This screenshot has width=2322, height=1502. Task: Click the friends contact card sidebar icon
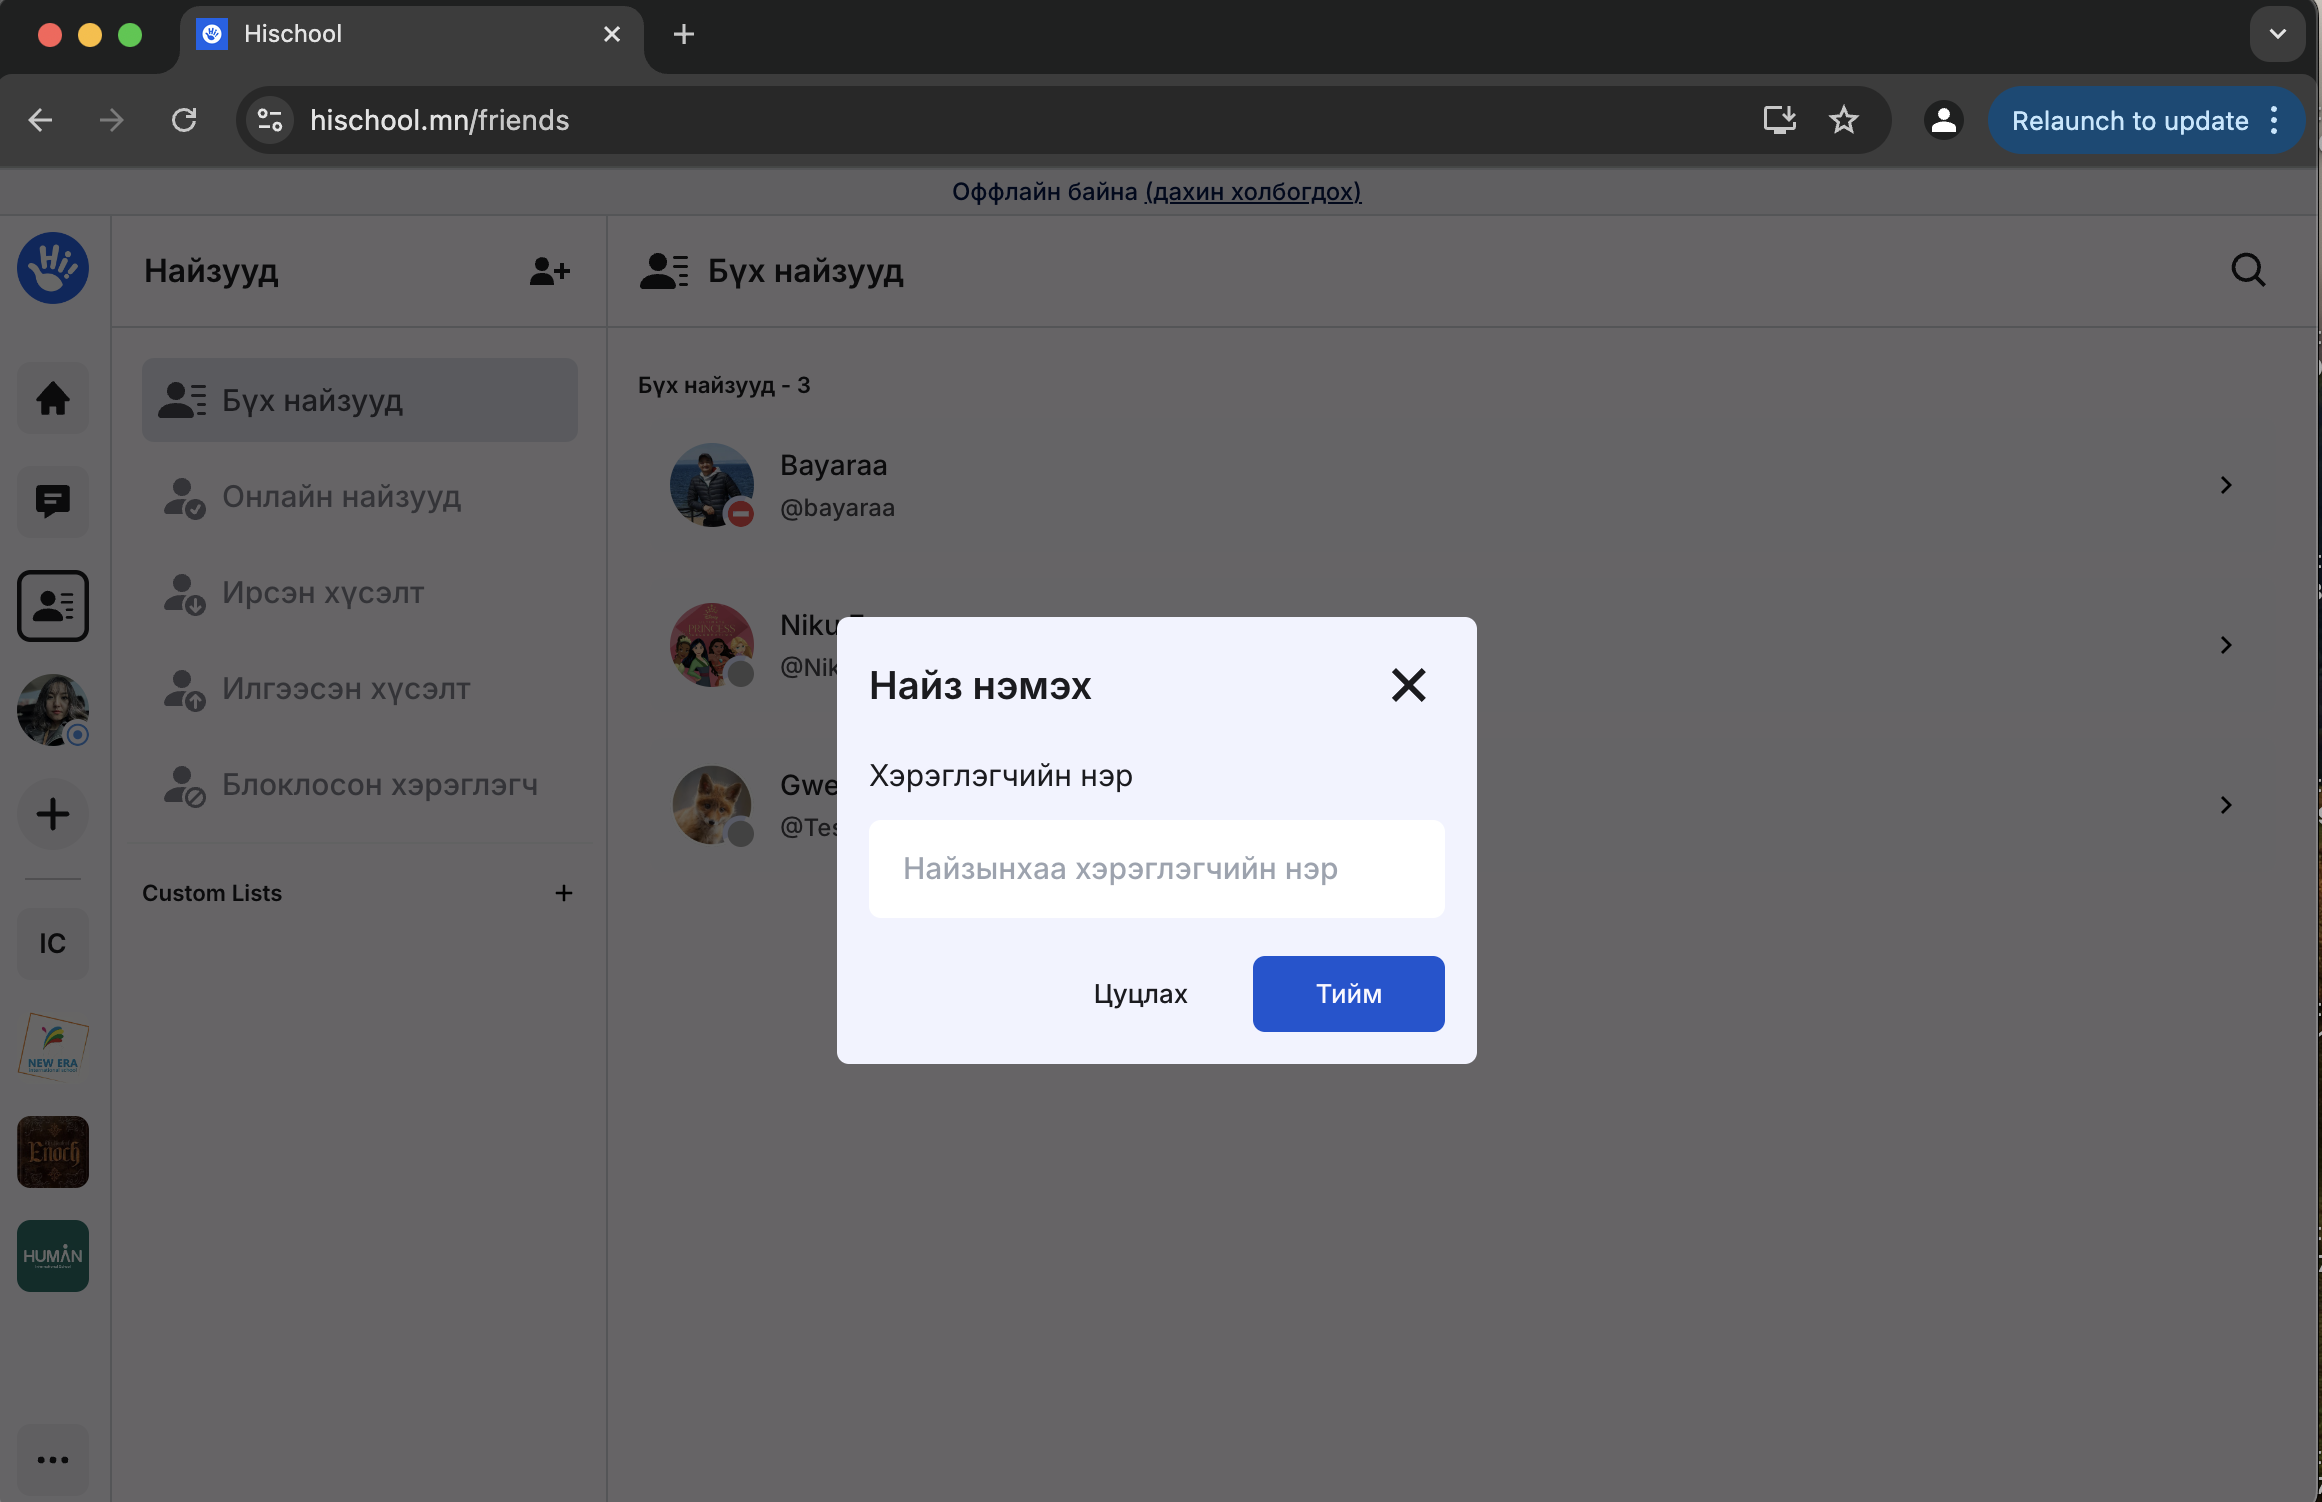[53, 606]
